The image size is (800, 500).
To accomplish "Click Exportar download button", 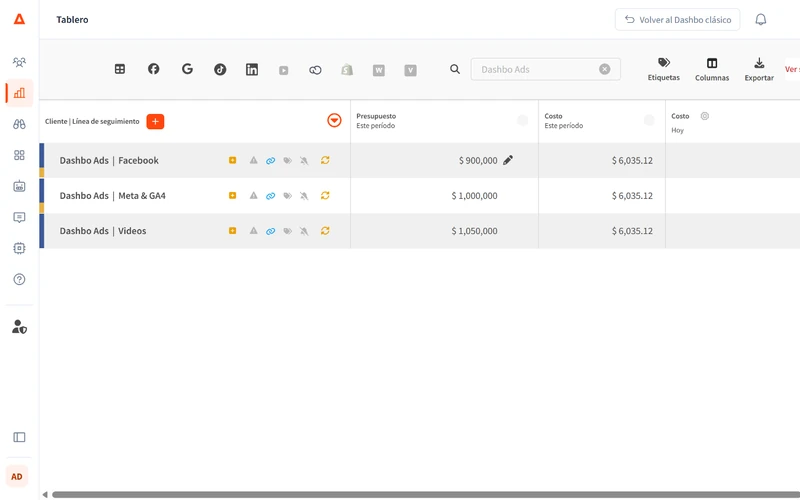I will coord(759,69).
